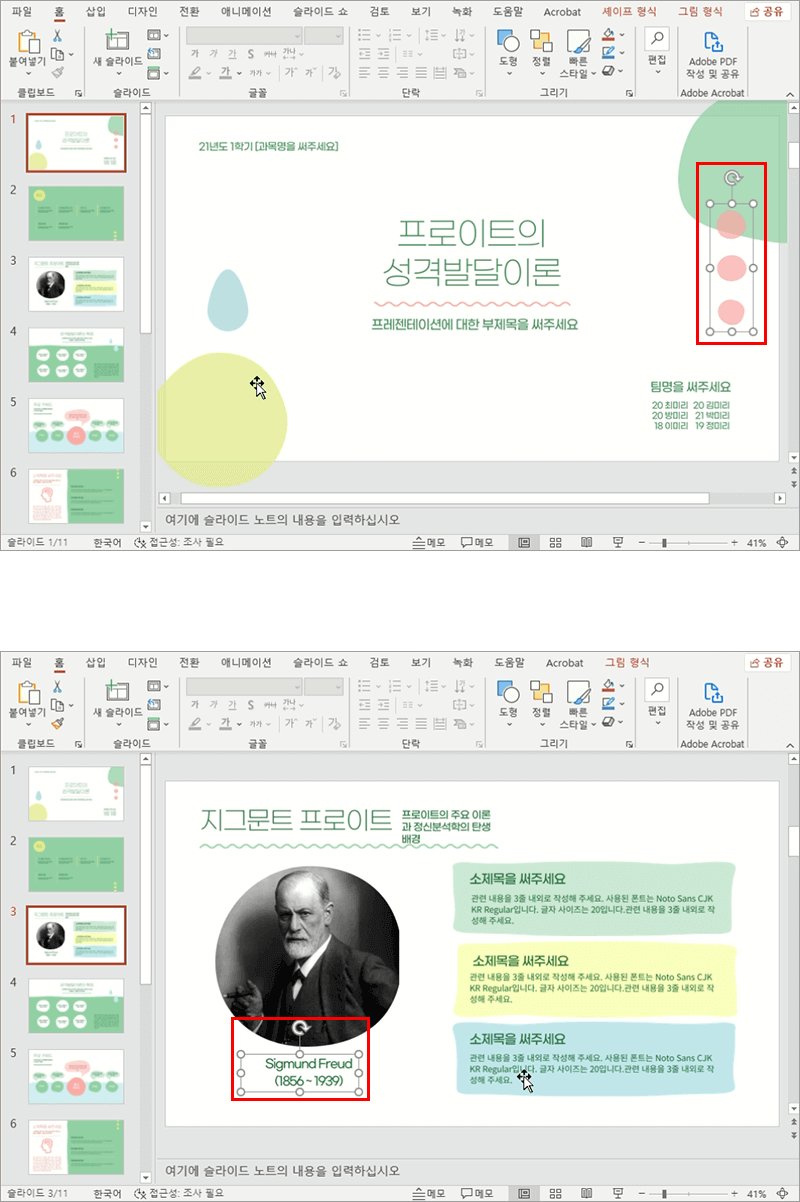Open Shape Format tab in top window
800x1202 pixels.
(x=629, y=12)
